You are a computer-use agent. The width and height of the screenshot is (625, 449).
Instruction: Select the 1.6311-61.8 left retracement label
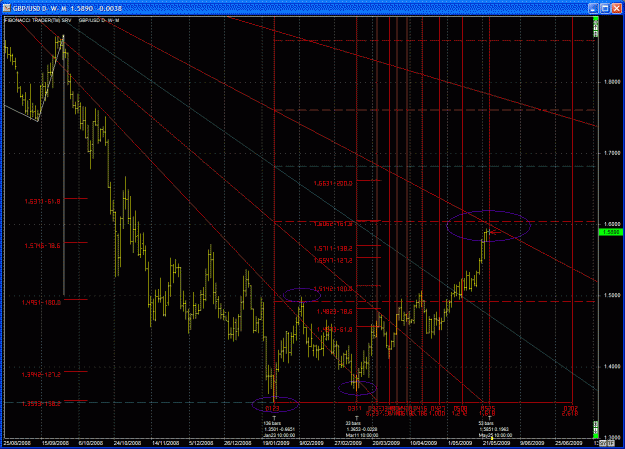point(43,202)
